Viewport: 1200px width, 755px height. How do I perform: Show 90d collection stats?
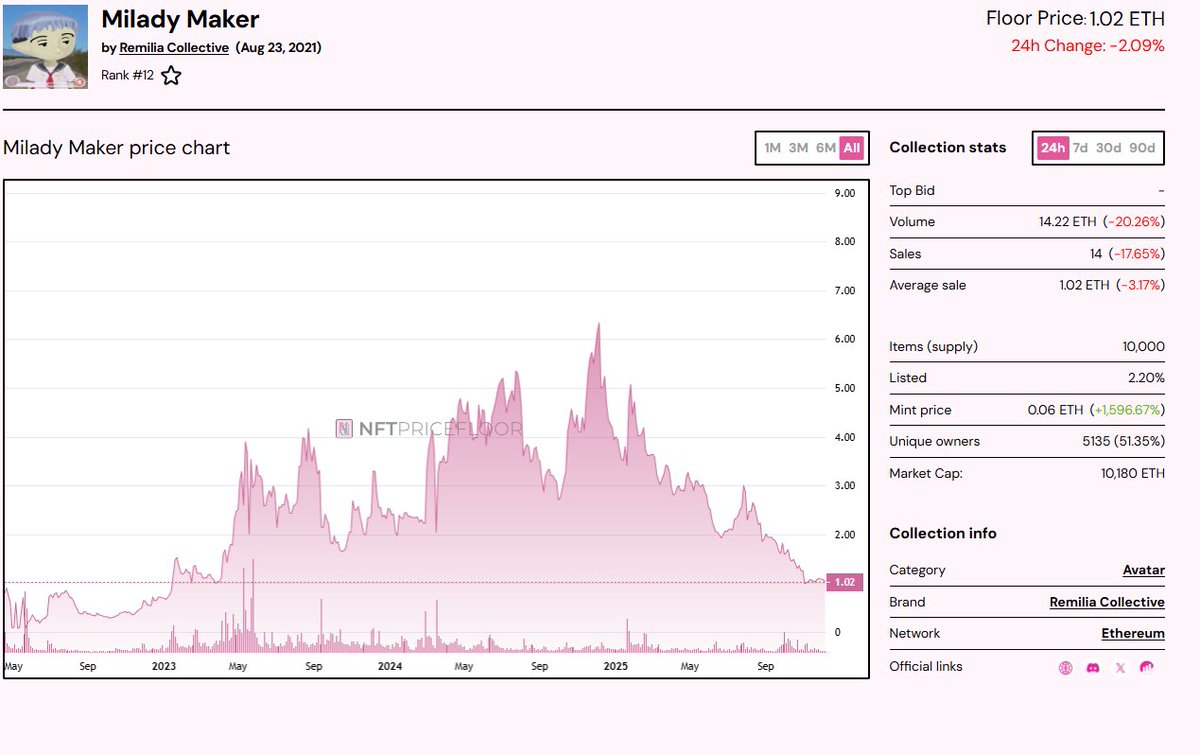tap(1142, 148)
